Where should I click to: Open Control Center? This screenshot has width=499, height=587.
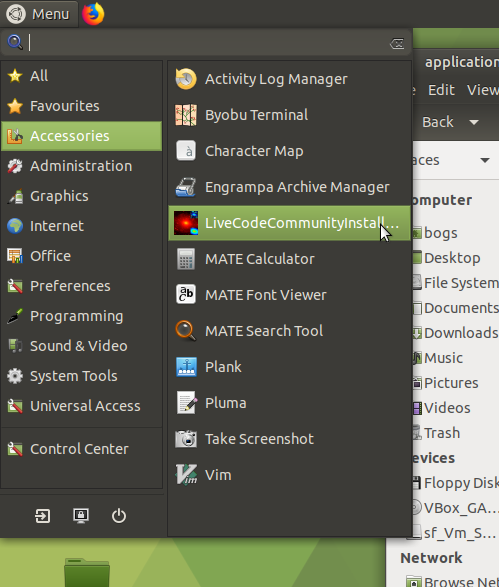(82, 449)
